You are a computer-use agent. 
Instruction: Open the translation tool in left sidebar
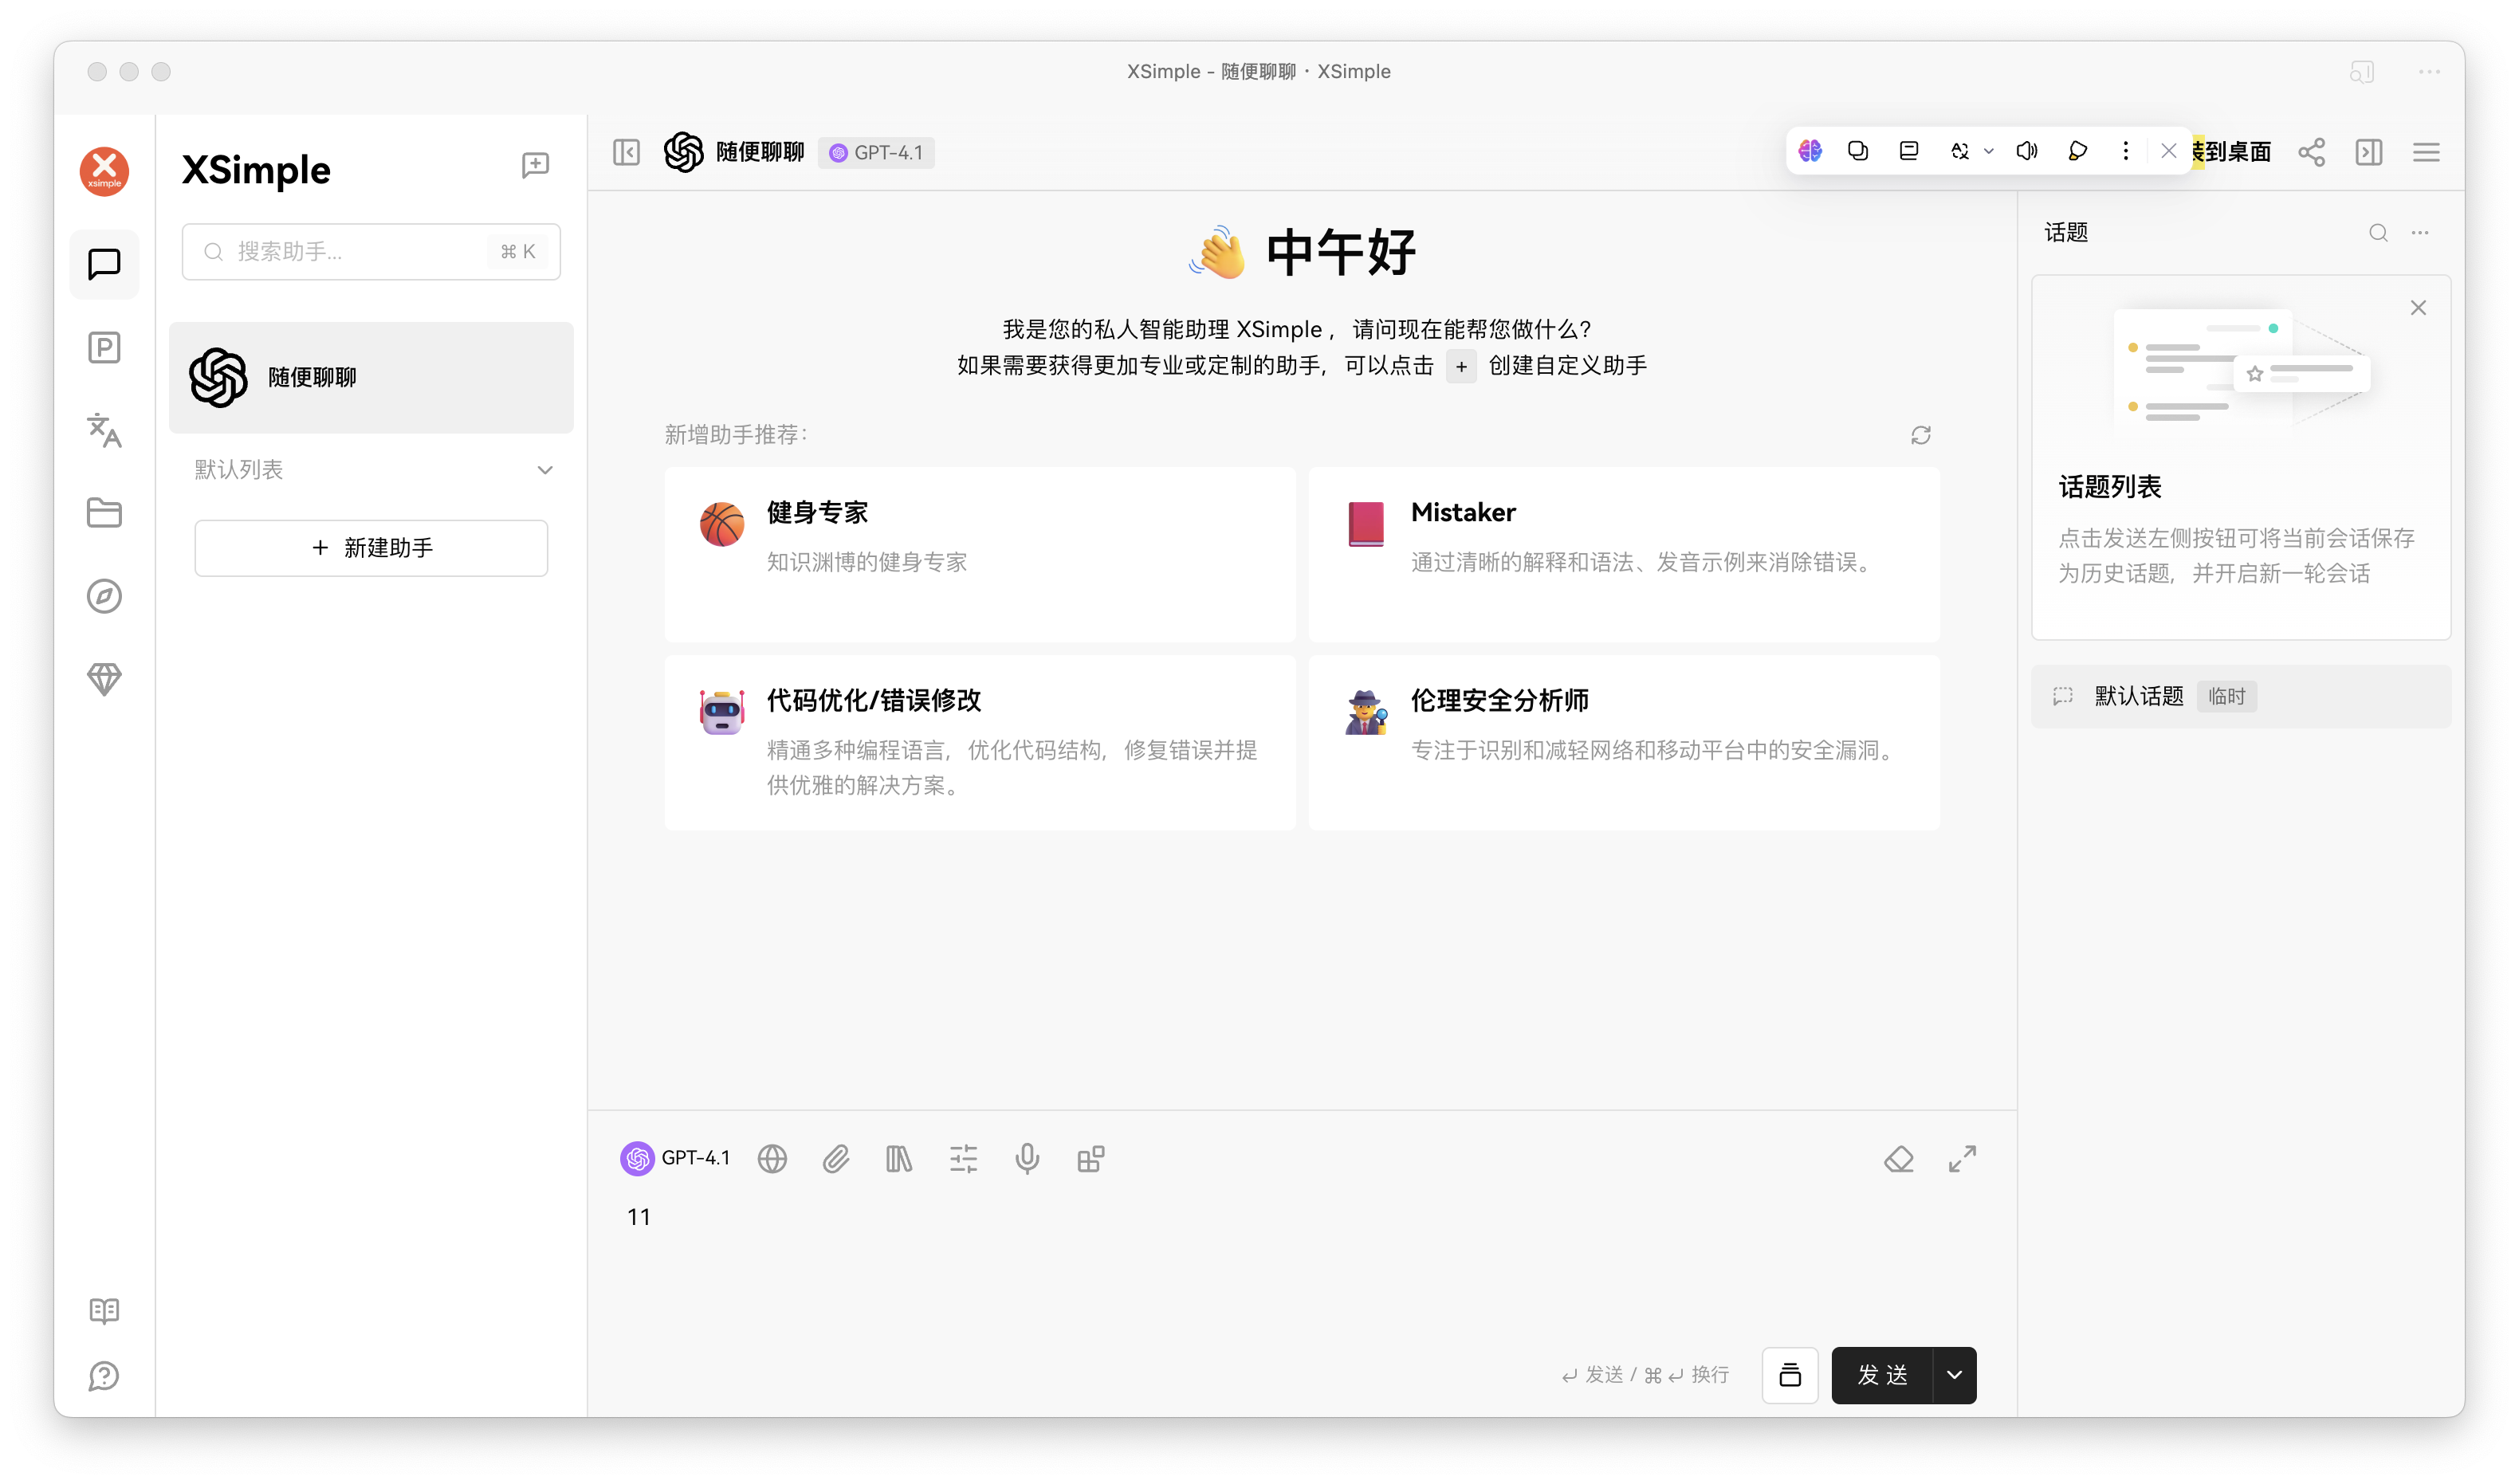click(x=104, y=432)
